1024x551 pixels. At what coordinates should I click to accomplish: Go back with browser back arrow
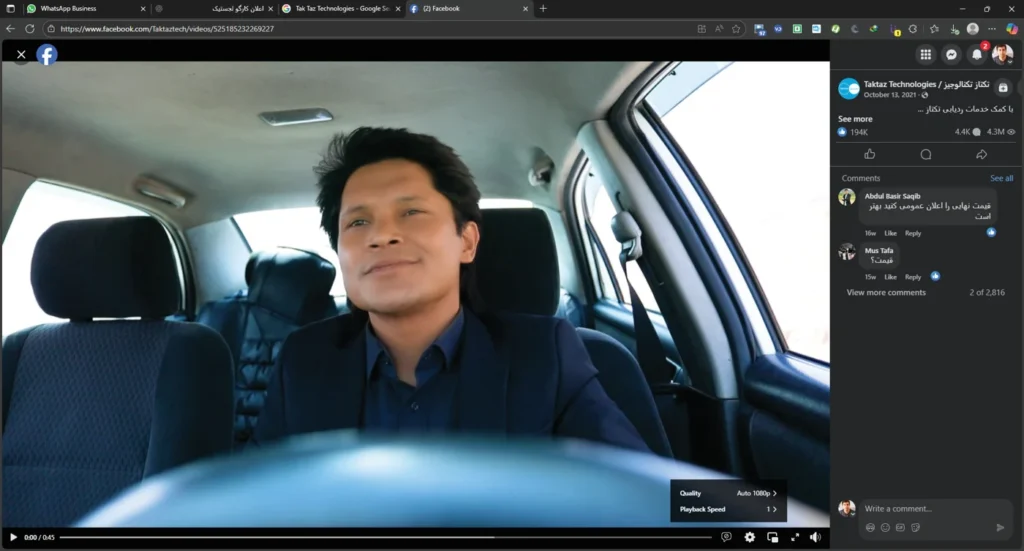(x=10, y=29)
